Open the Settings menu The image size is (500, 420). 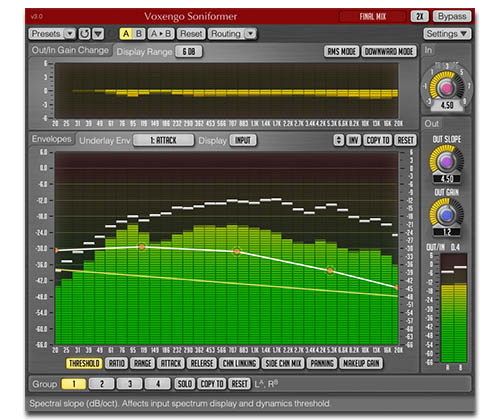click(447, 34)
